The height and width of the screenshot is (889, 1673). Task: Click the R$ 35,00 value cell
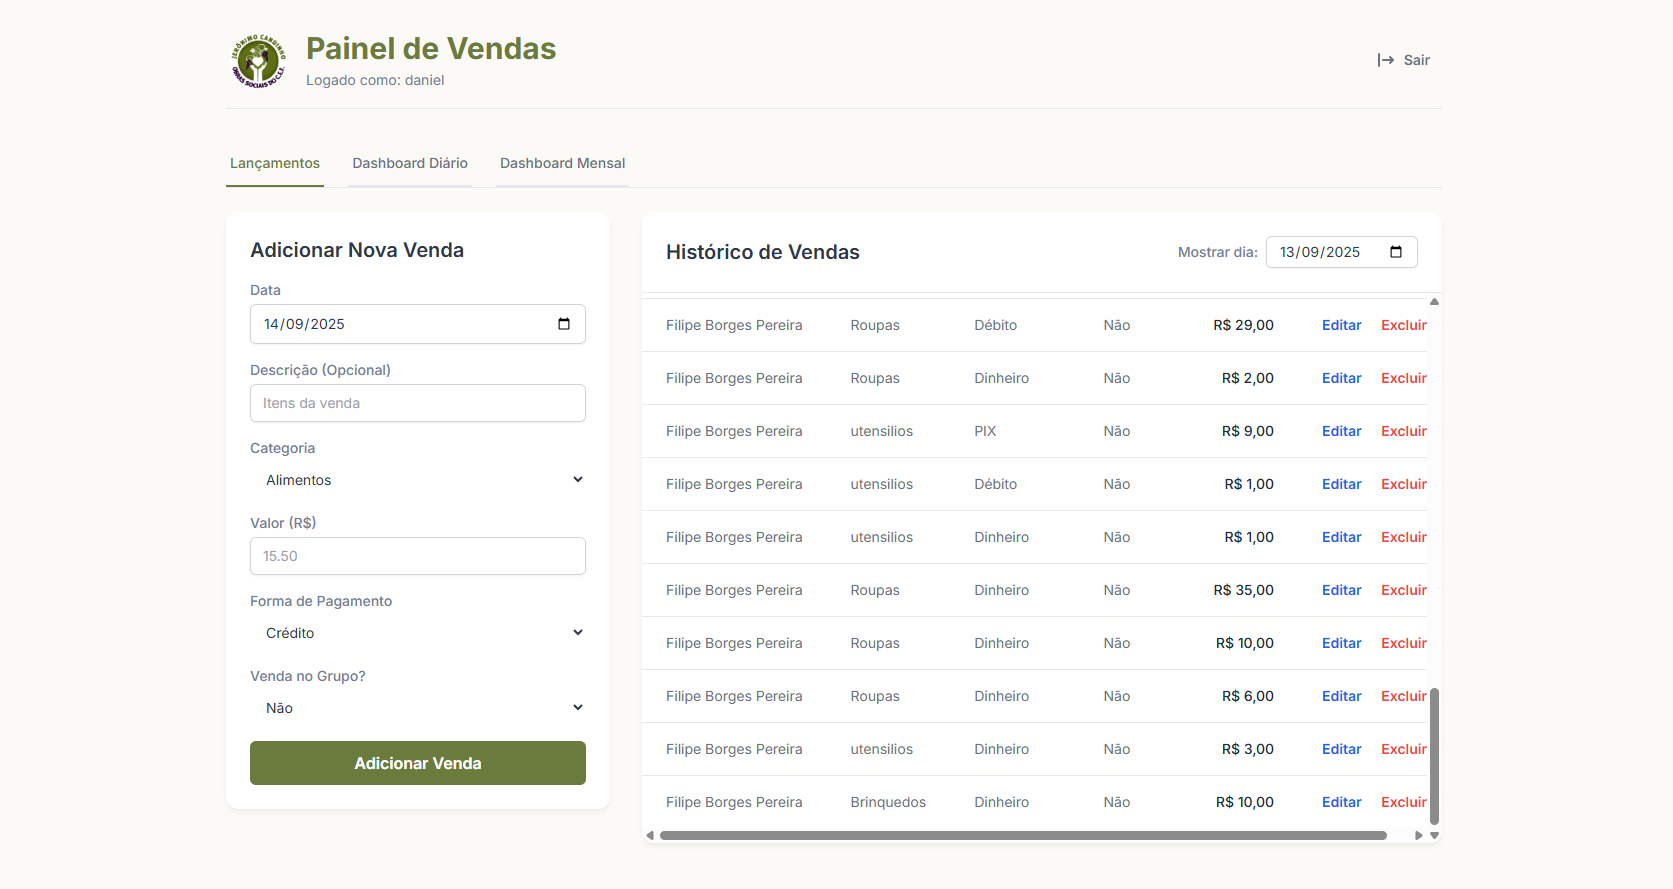[x=1243, y=590]
